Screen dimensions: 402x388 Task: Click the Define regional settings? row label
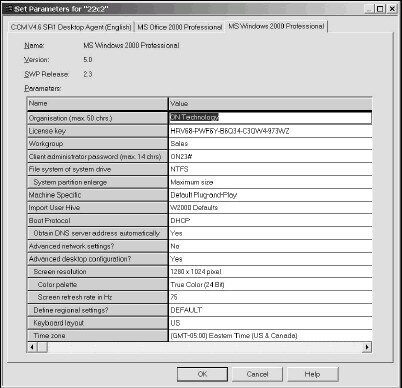pos(97,310)
